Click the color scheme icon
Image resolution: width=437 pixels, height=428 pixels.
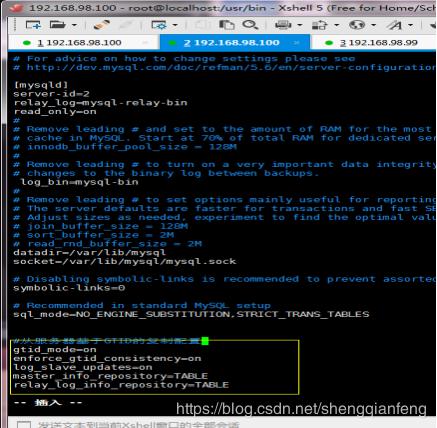[320, 25]
